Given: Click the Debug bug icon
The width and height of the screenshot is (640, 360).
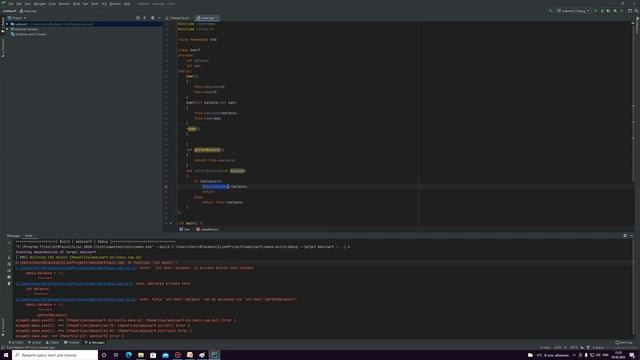Looking at the screenshot, I should [602, 11].
